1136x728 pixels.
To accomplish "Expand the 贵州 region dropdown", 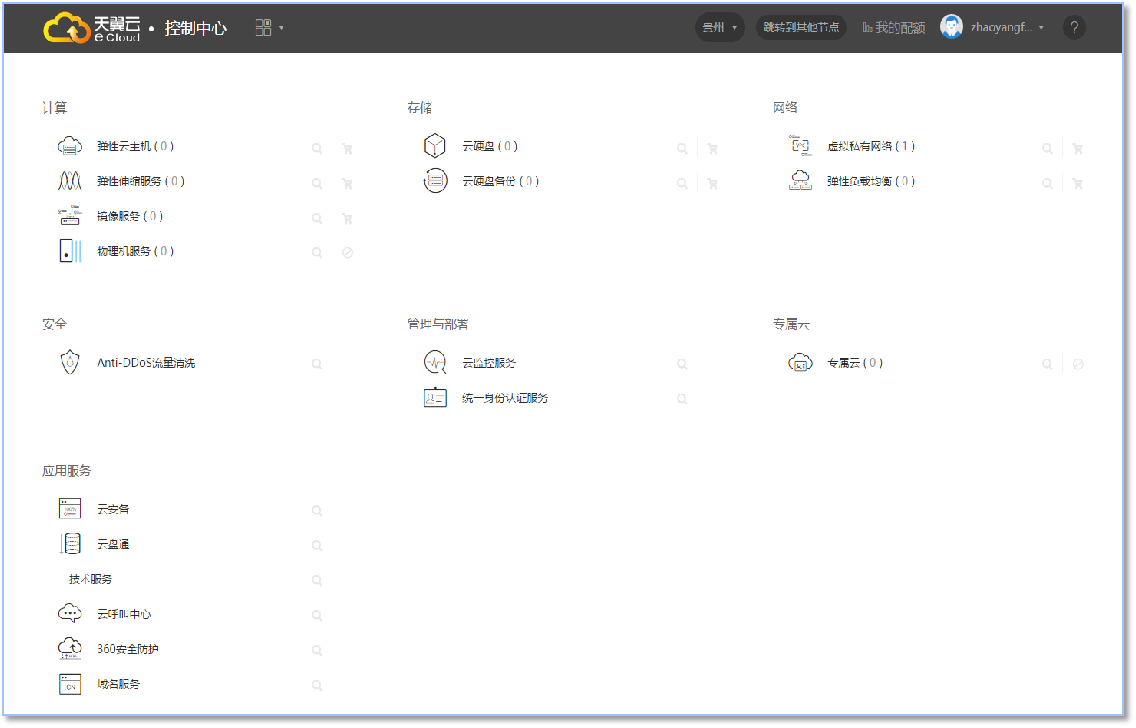I will coord(720,28).
